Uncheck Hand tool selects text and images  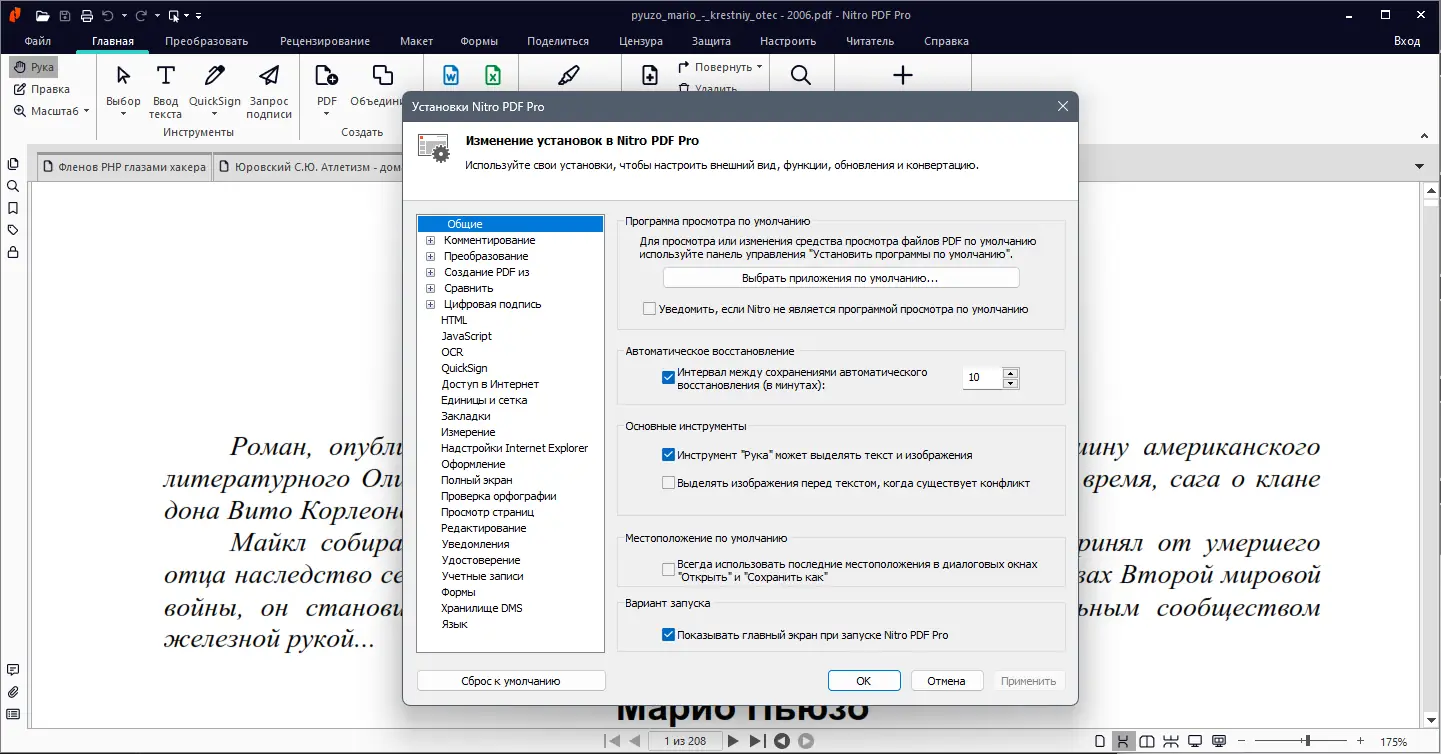coord(669,455)
